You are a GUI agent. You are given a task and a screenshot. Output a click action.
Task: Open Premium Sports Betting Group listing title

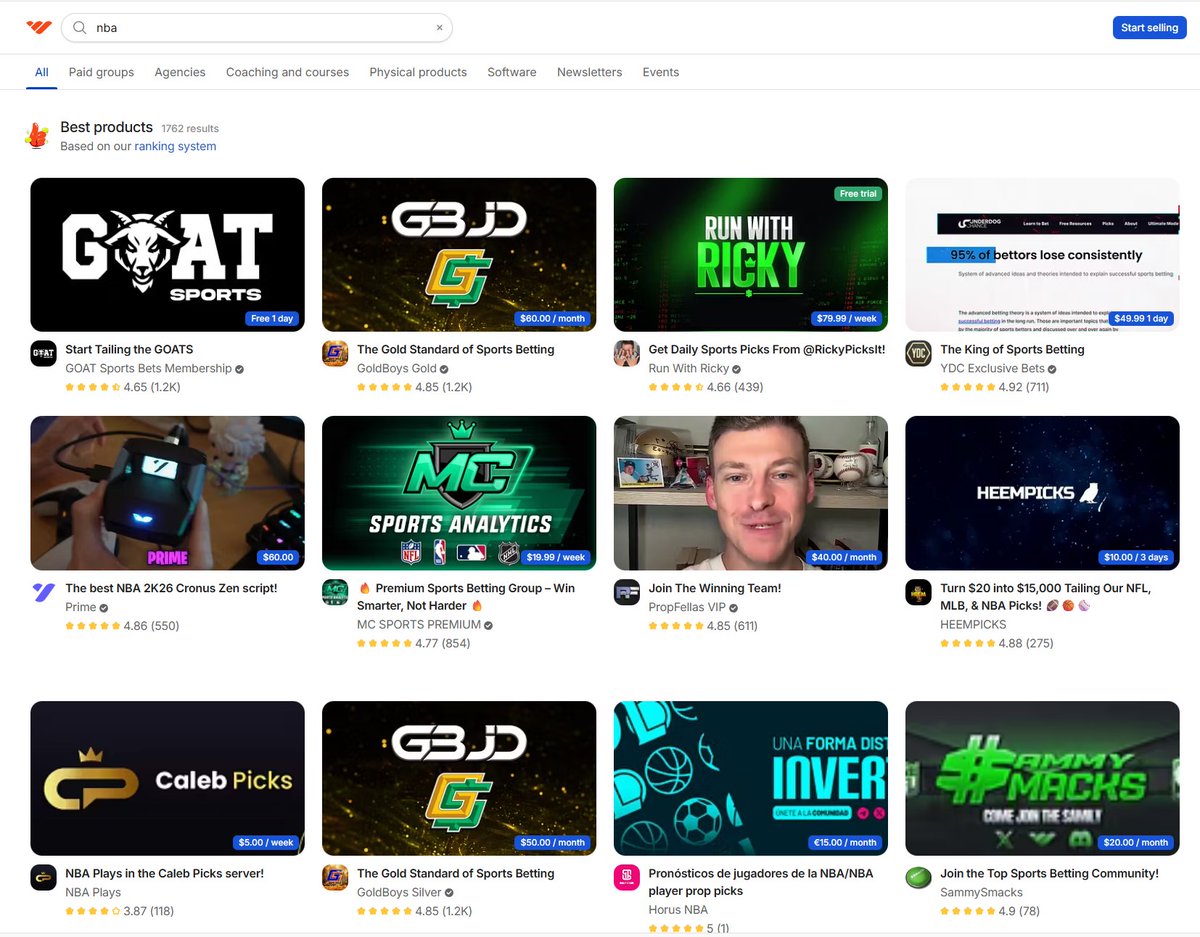[466, 596]
